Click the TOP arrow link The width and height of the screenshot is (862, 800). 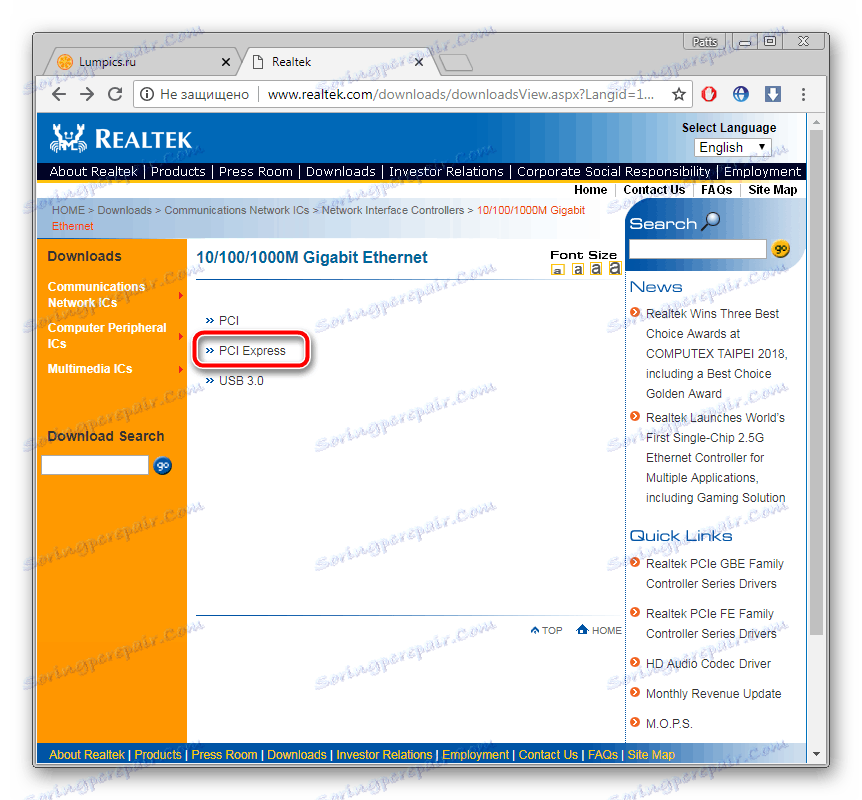[x=546, y=630]
